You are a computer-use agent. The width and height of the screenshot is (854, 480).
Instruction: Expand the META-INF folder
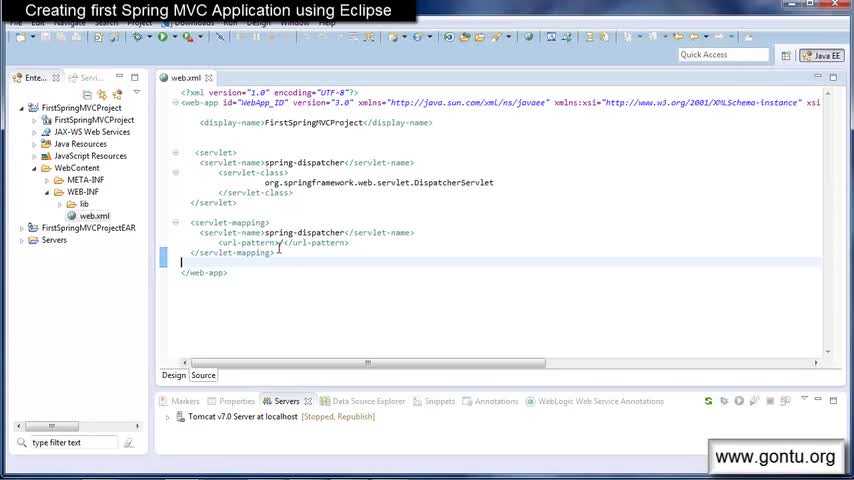click(47, 180)
